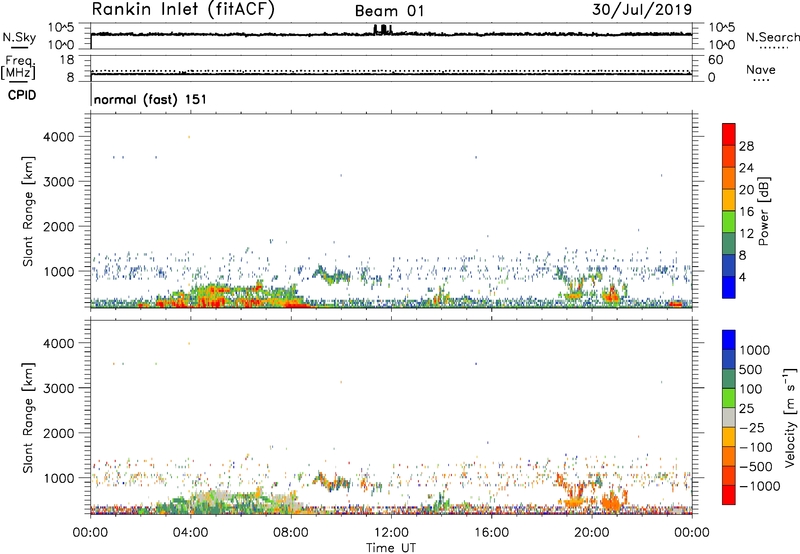Click the 'Slant Range [km]' label of power plot
The width and height of the screenshot is (800, 554).
pos(29,211)
